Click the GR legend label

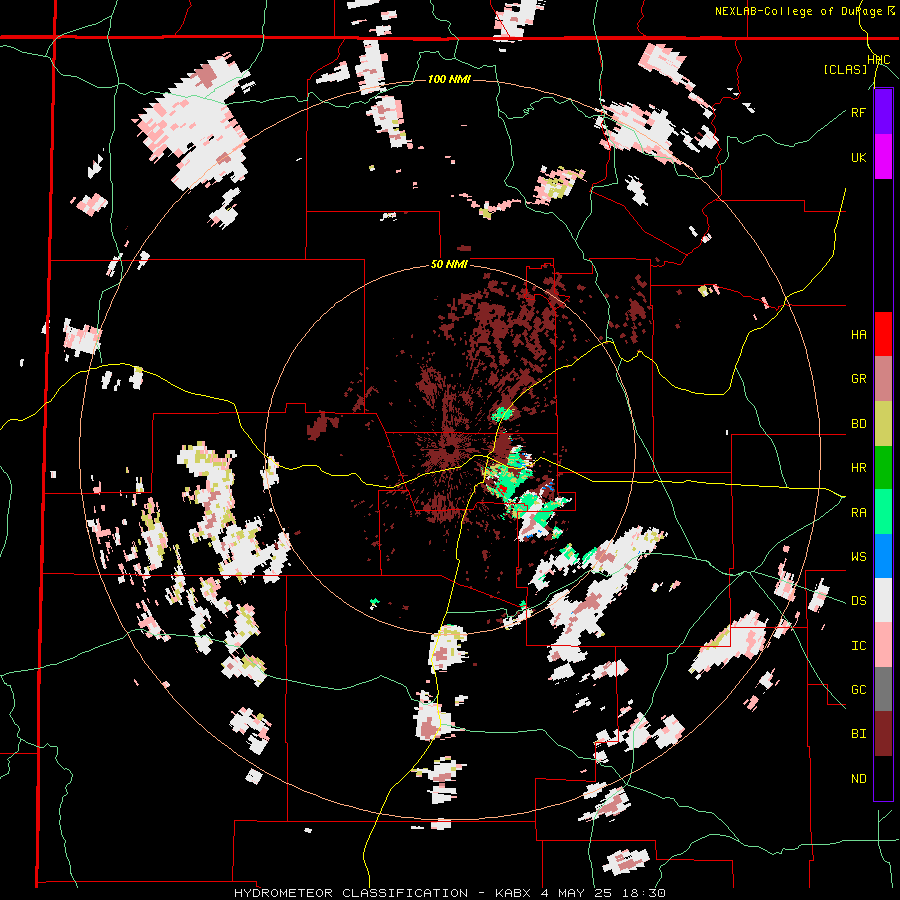point(858,379)
